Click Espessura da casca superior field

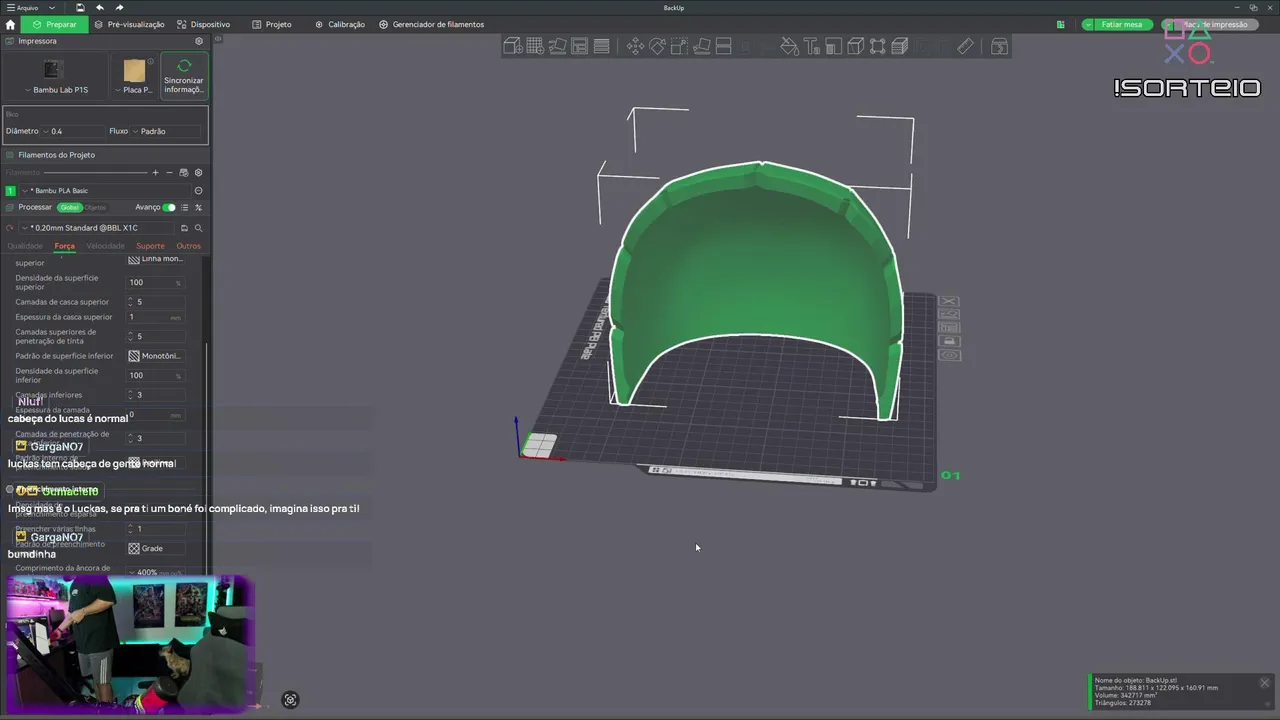pos(155,317)
